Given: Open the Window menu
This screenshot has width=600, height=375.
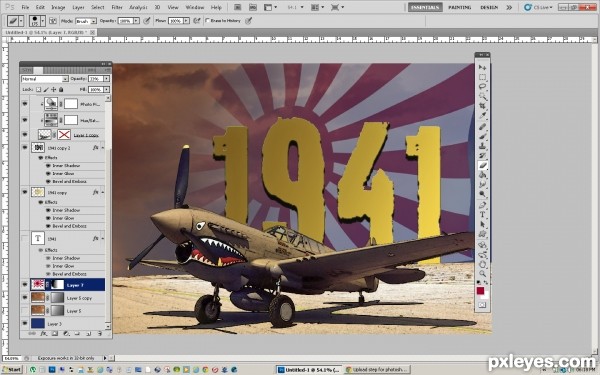Looking at the screenshot, I should 195,7.
